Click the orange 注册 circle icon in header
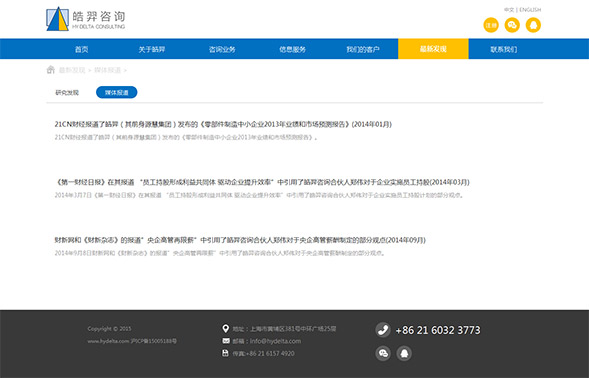The image size is (589, 378). [491, 25]
